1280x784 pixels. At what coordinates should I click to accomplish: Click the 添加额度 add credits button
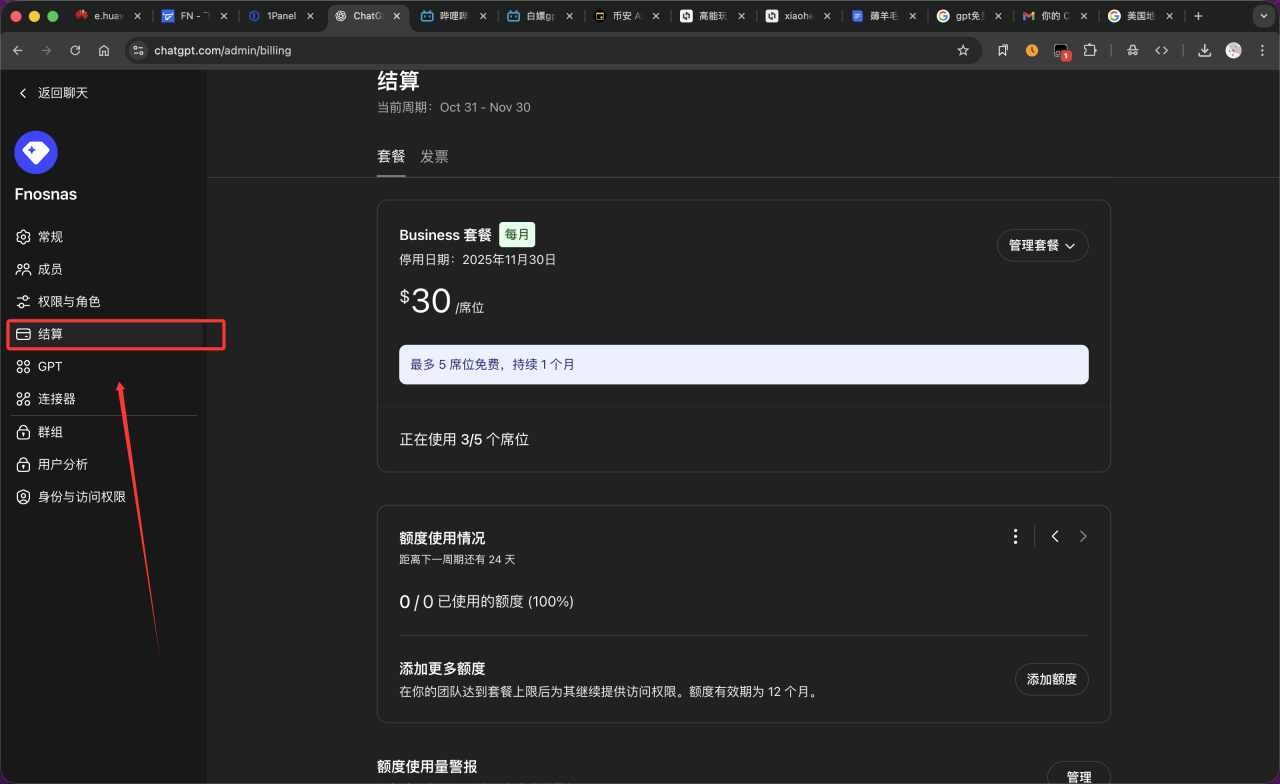click(1051, 679)
